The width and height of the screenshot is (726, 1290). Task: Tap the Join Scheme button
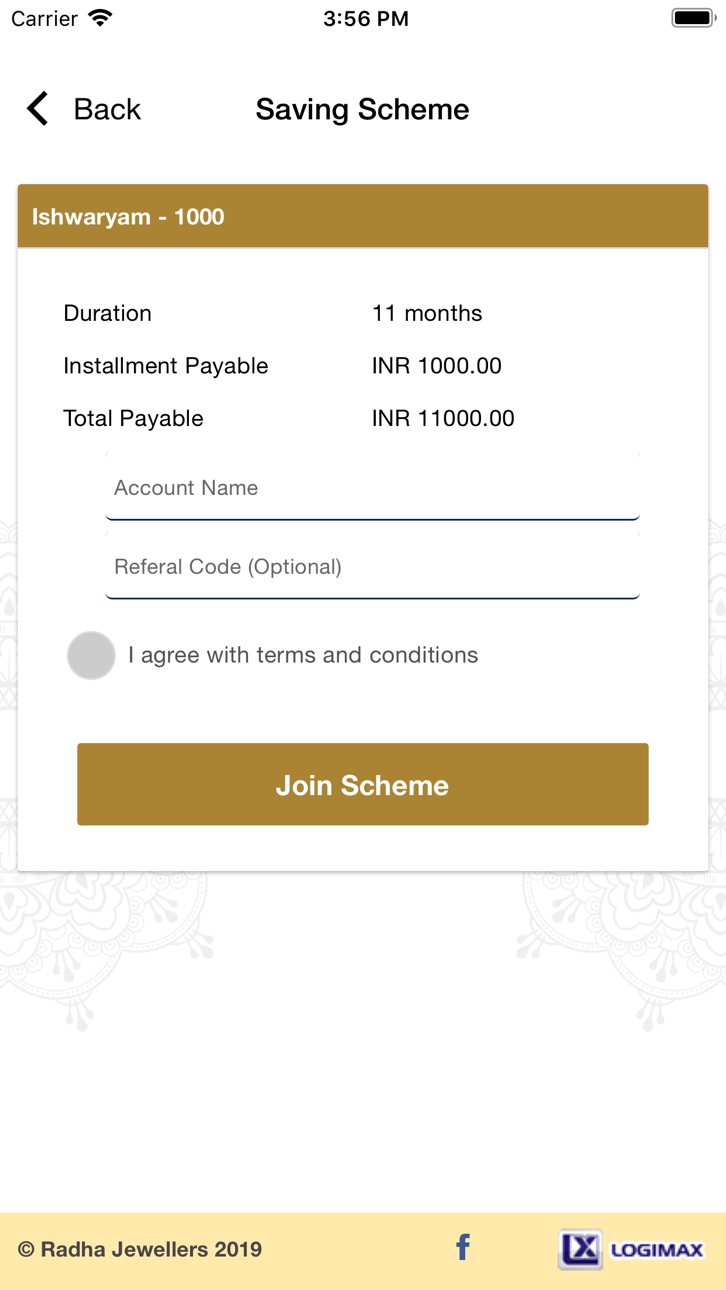363,784
